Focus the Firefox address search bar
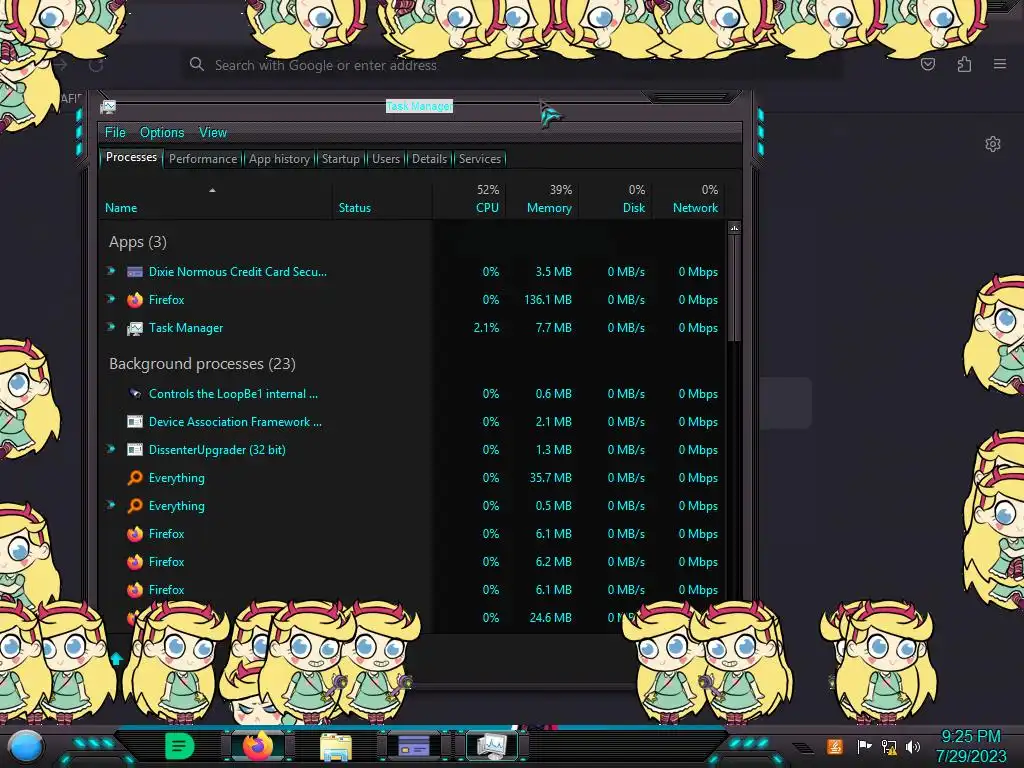This screenshot has height=768, width=1024. click(x=513, y=65)
